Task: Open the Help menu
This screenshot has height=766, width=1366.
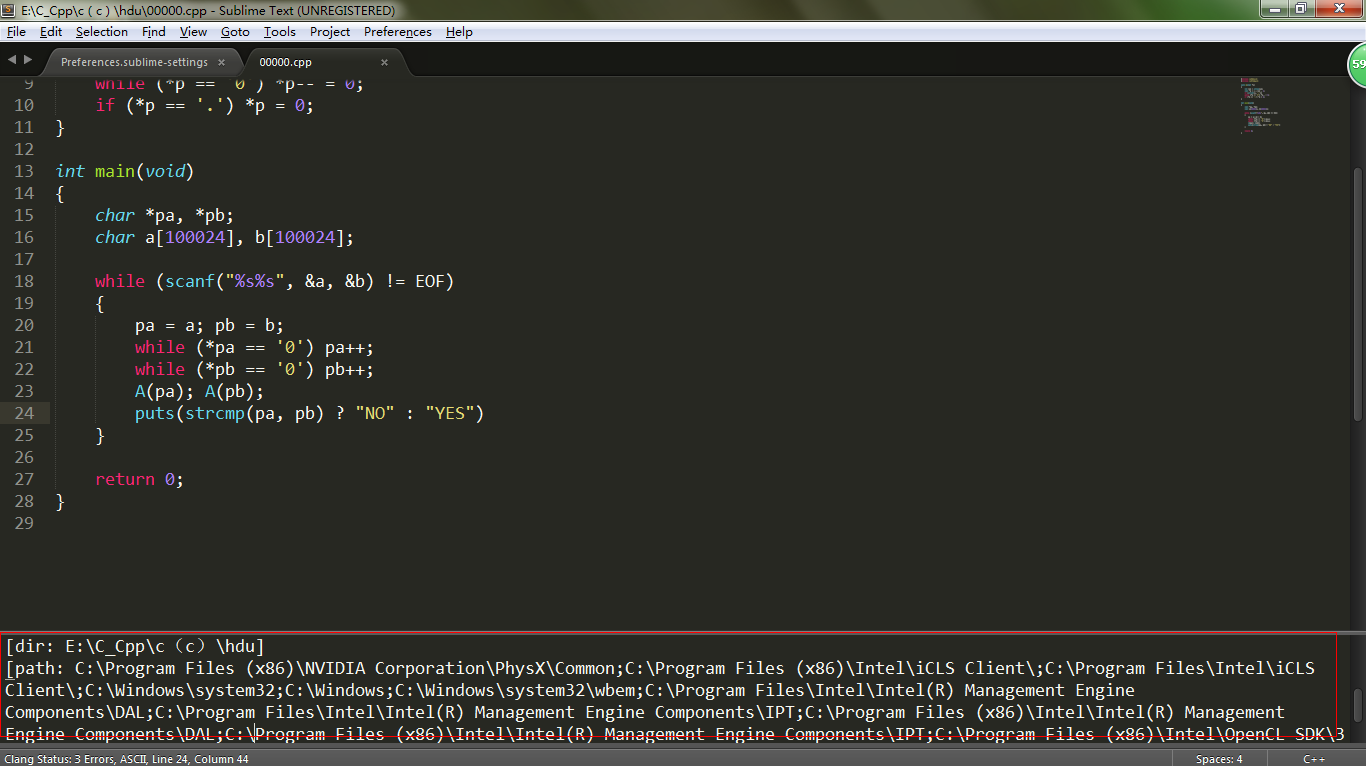Action: (x=459, y=32)
